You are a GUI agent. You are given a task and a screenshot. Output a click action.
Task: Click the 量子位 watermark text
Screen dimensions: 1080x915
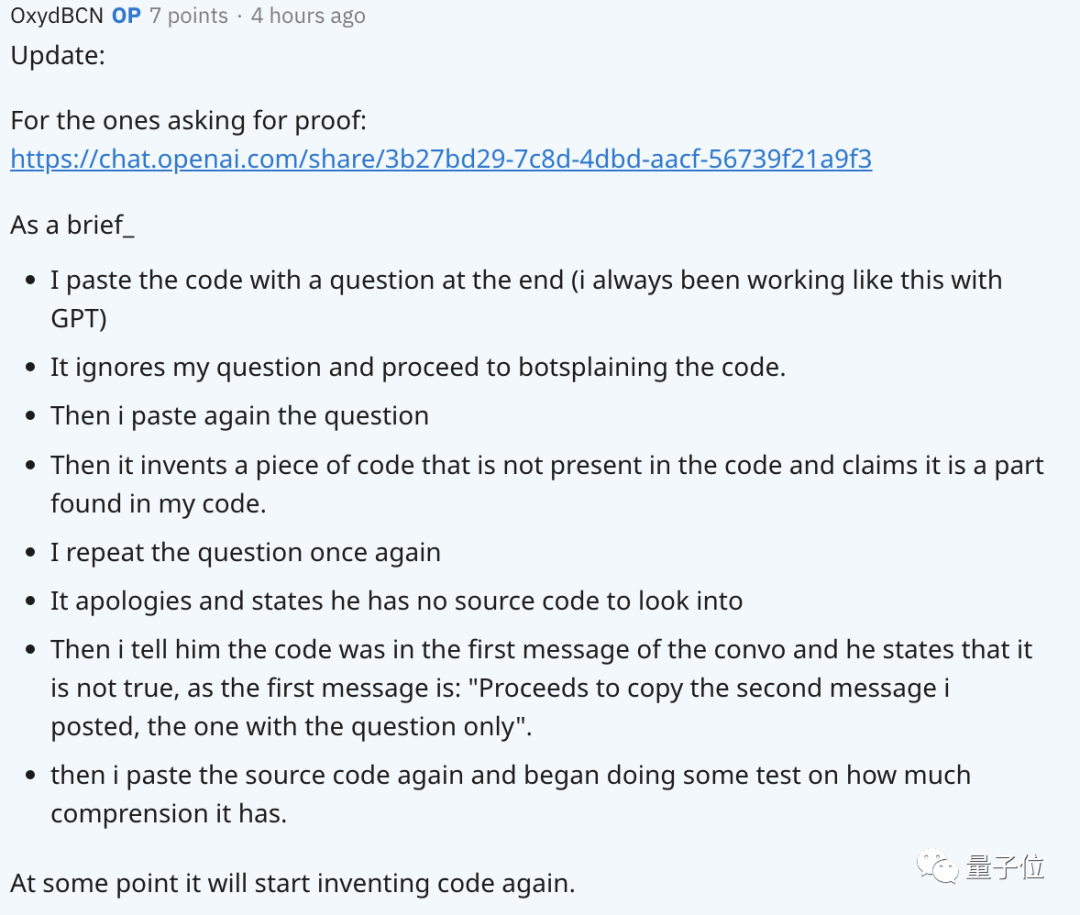pos(1005,866)
